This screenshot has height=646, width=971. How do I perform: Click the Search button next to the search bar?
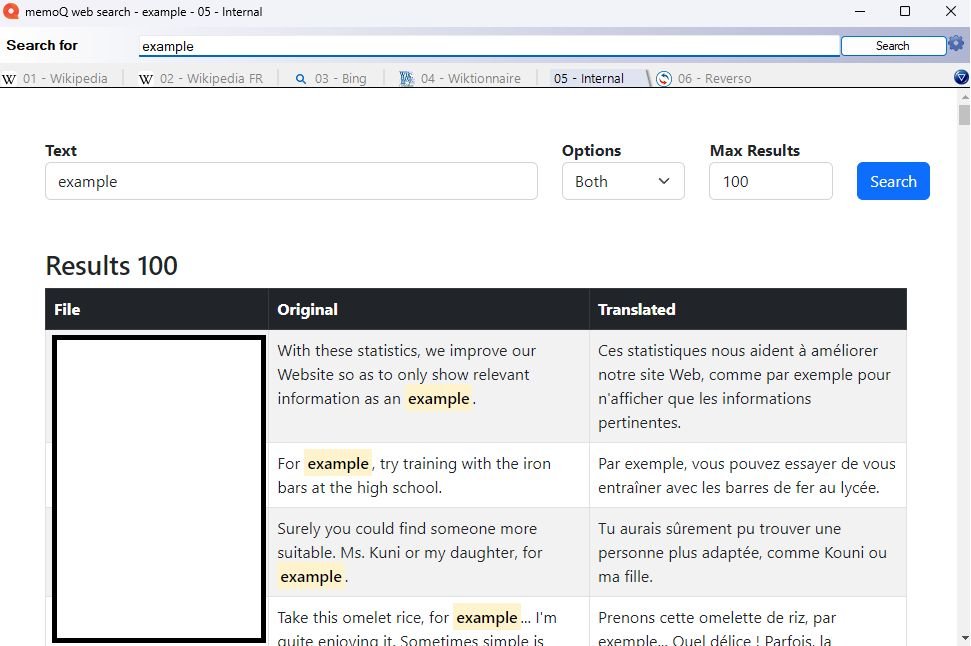(x=893, y=45)
